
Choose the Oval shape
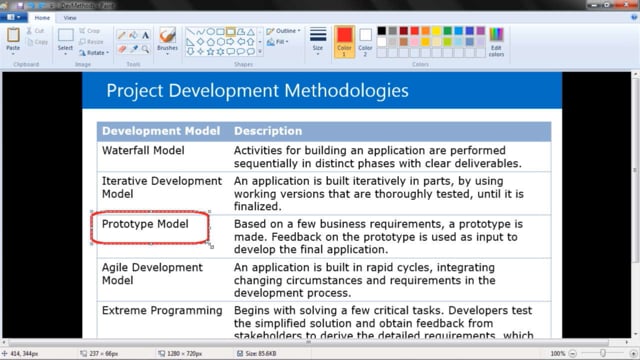[210, 31]
